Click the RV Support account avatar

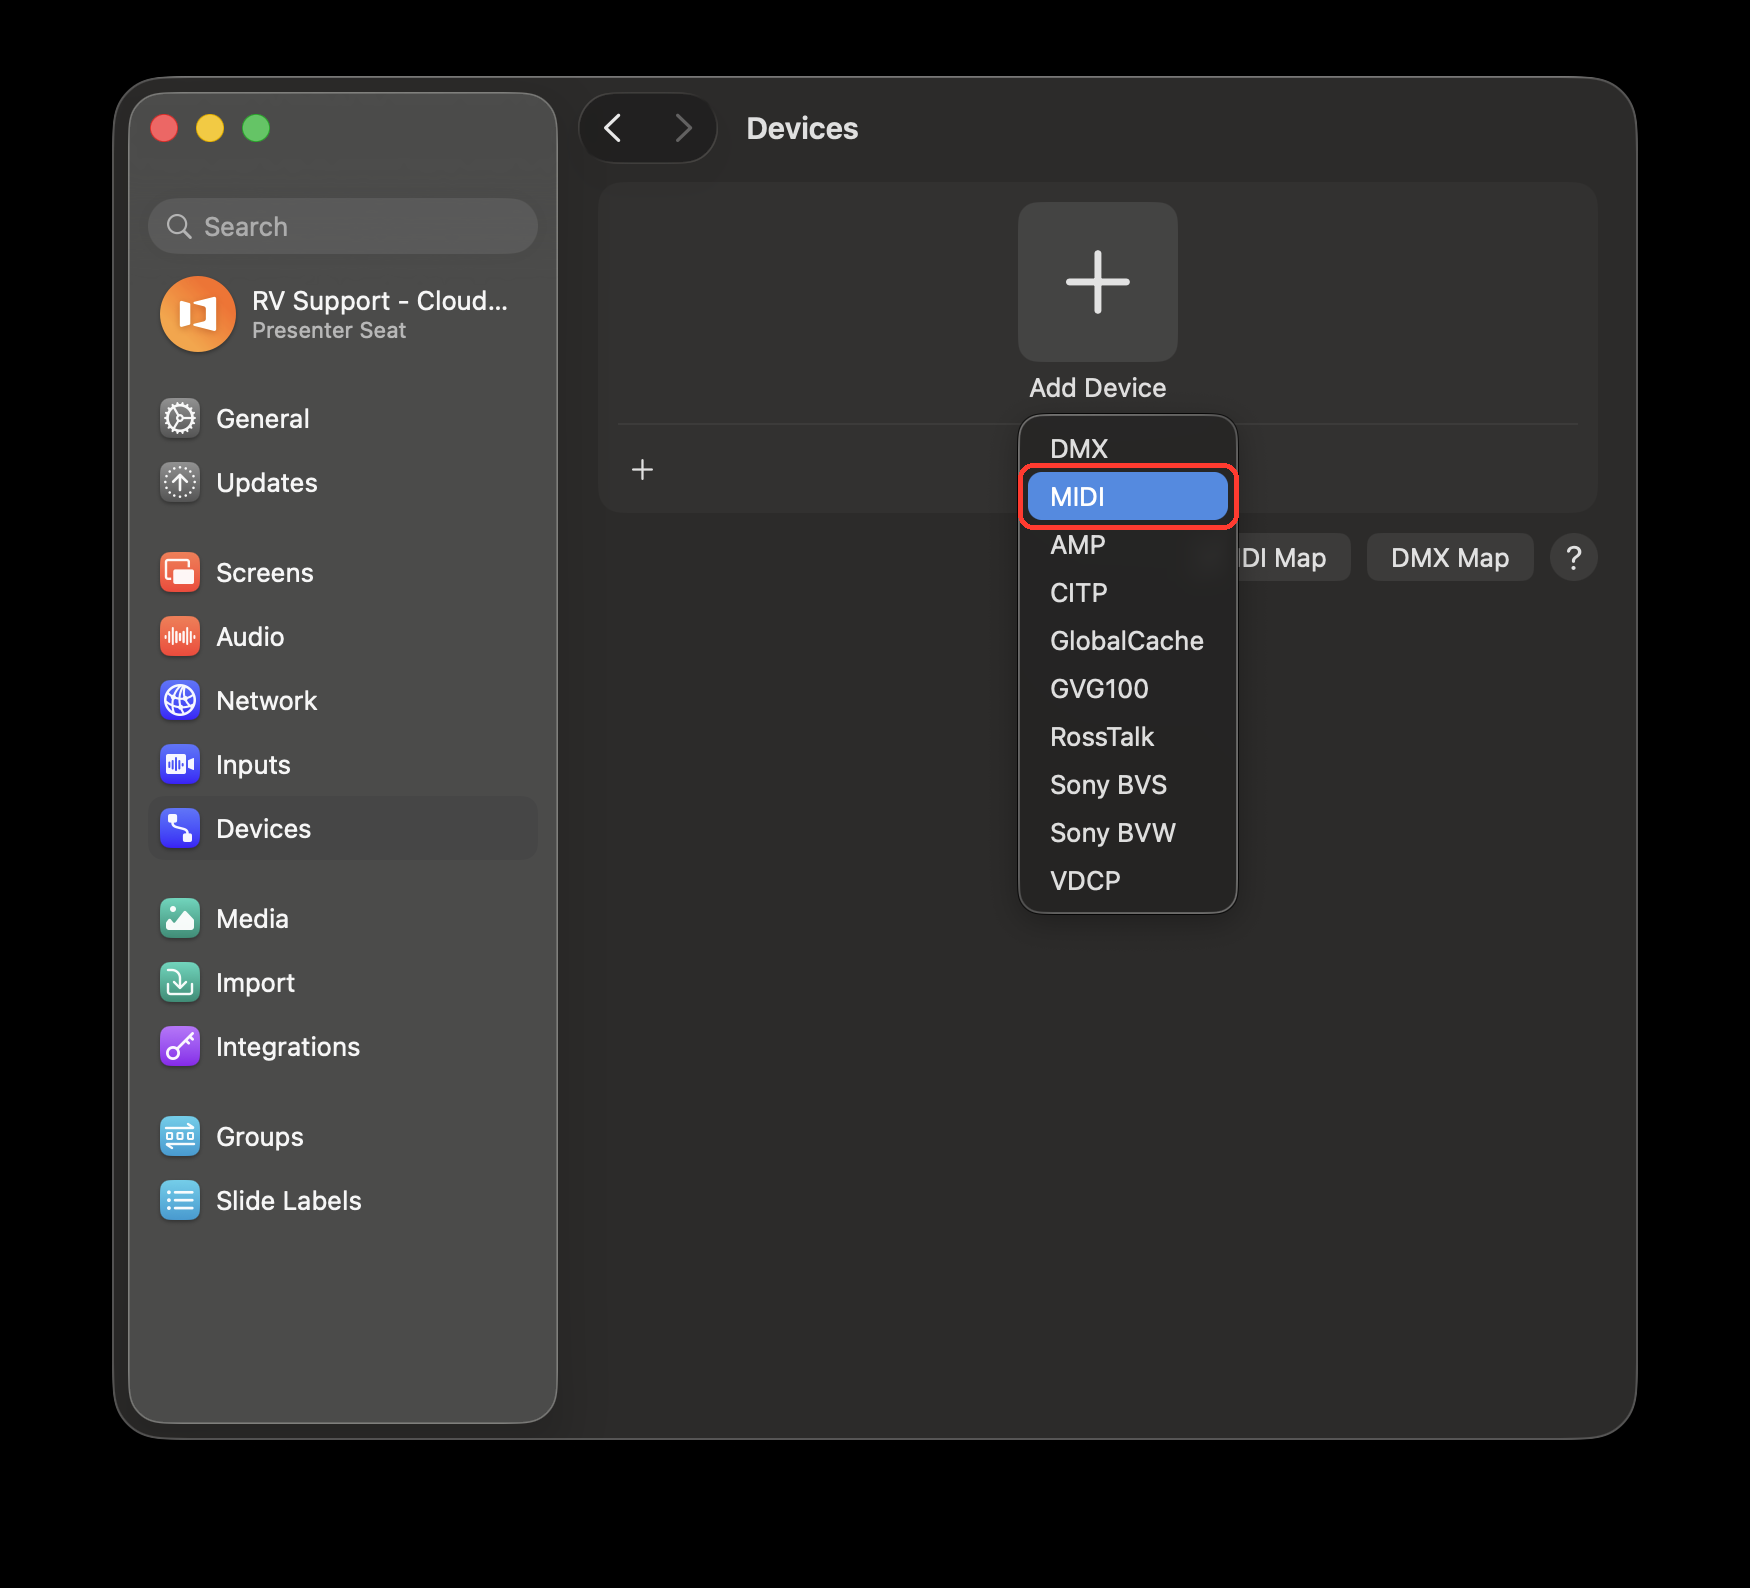tap(198, 314)
